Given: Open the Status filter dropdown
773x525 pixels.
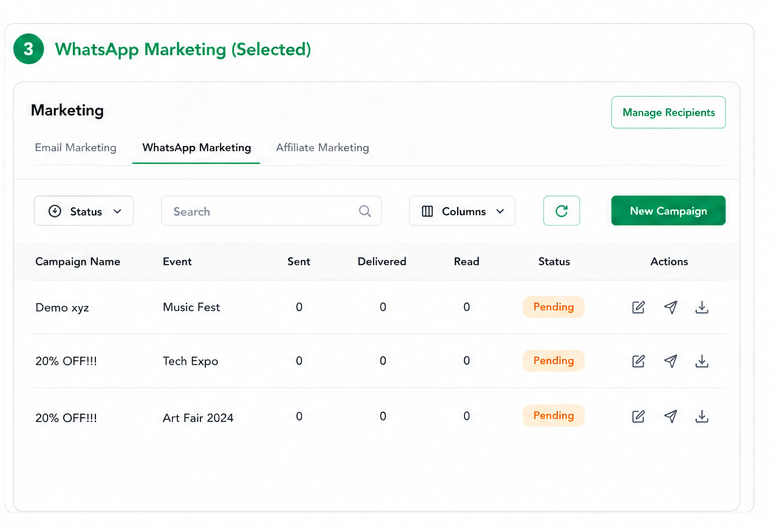Looking at the screenshot, I should point(84,211).
